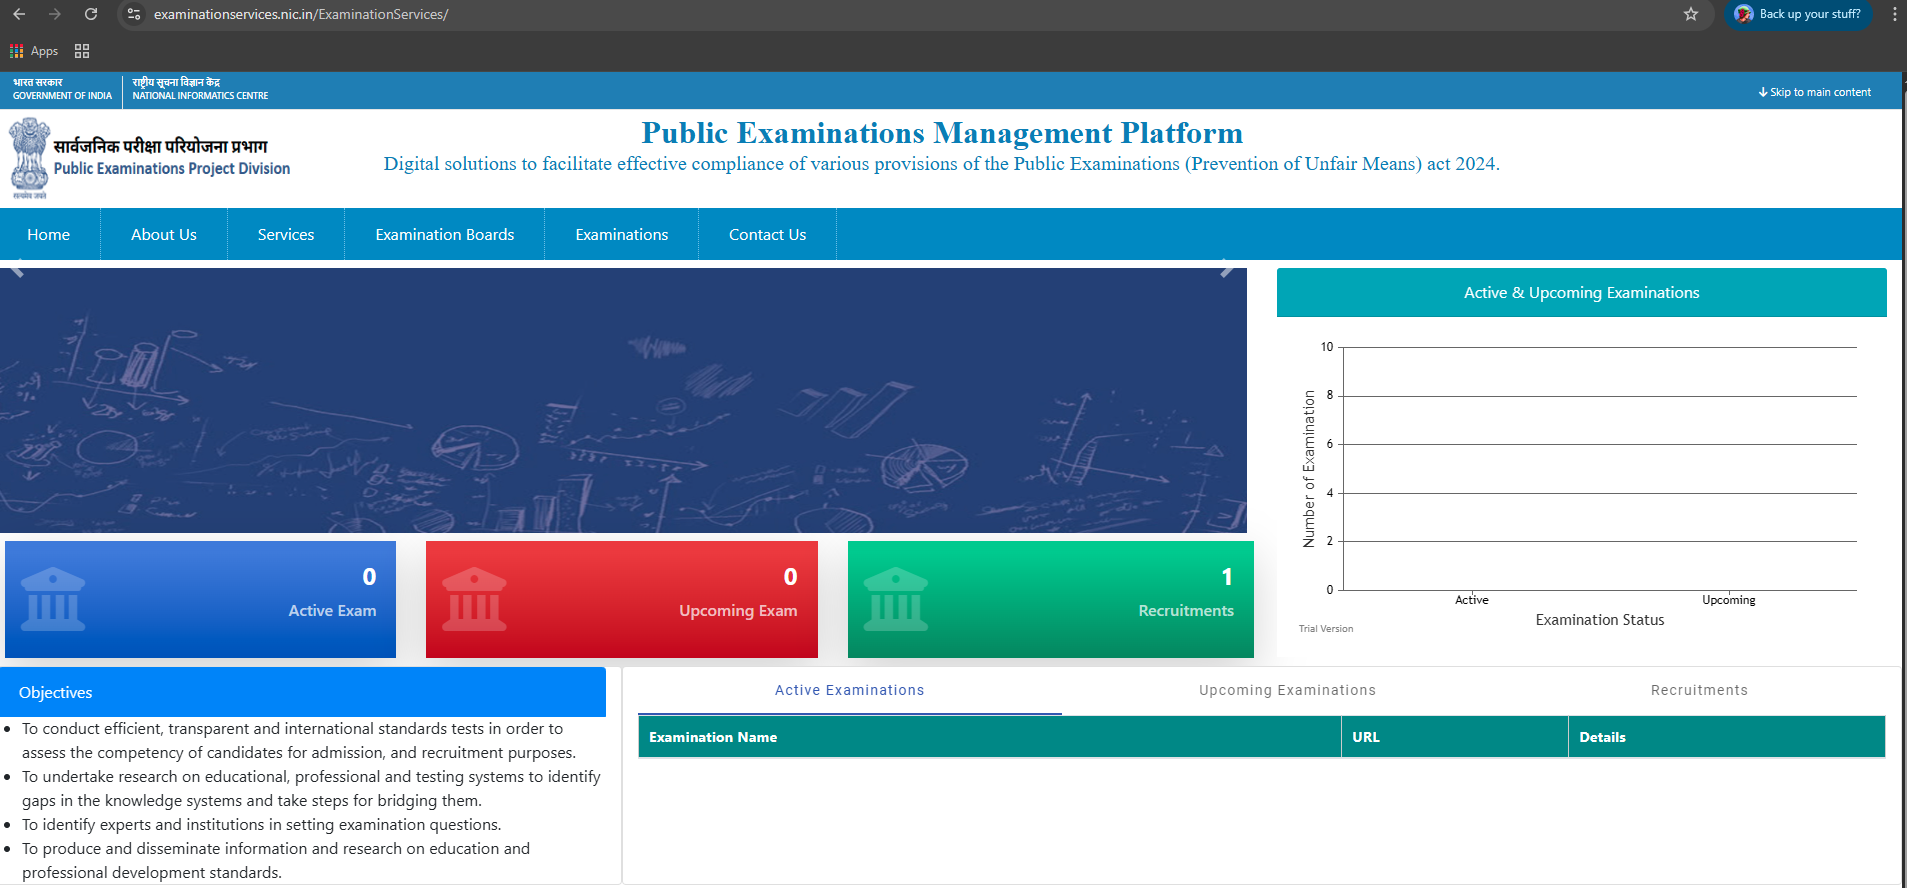
Task: Click the Skip to main content link
Action: 1814,92
